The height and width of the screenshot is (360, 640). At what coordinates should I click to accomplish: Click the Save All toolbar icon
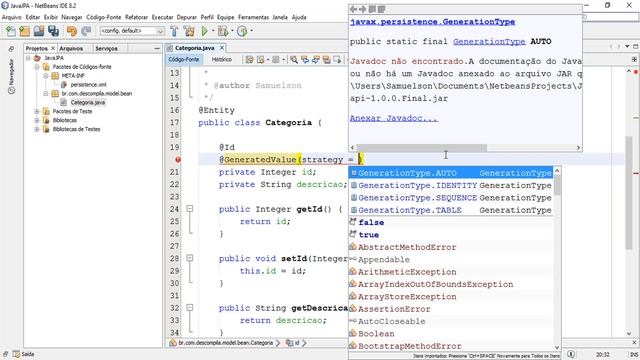click(x=53, y=31)
